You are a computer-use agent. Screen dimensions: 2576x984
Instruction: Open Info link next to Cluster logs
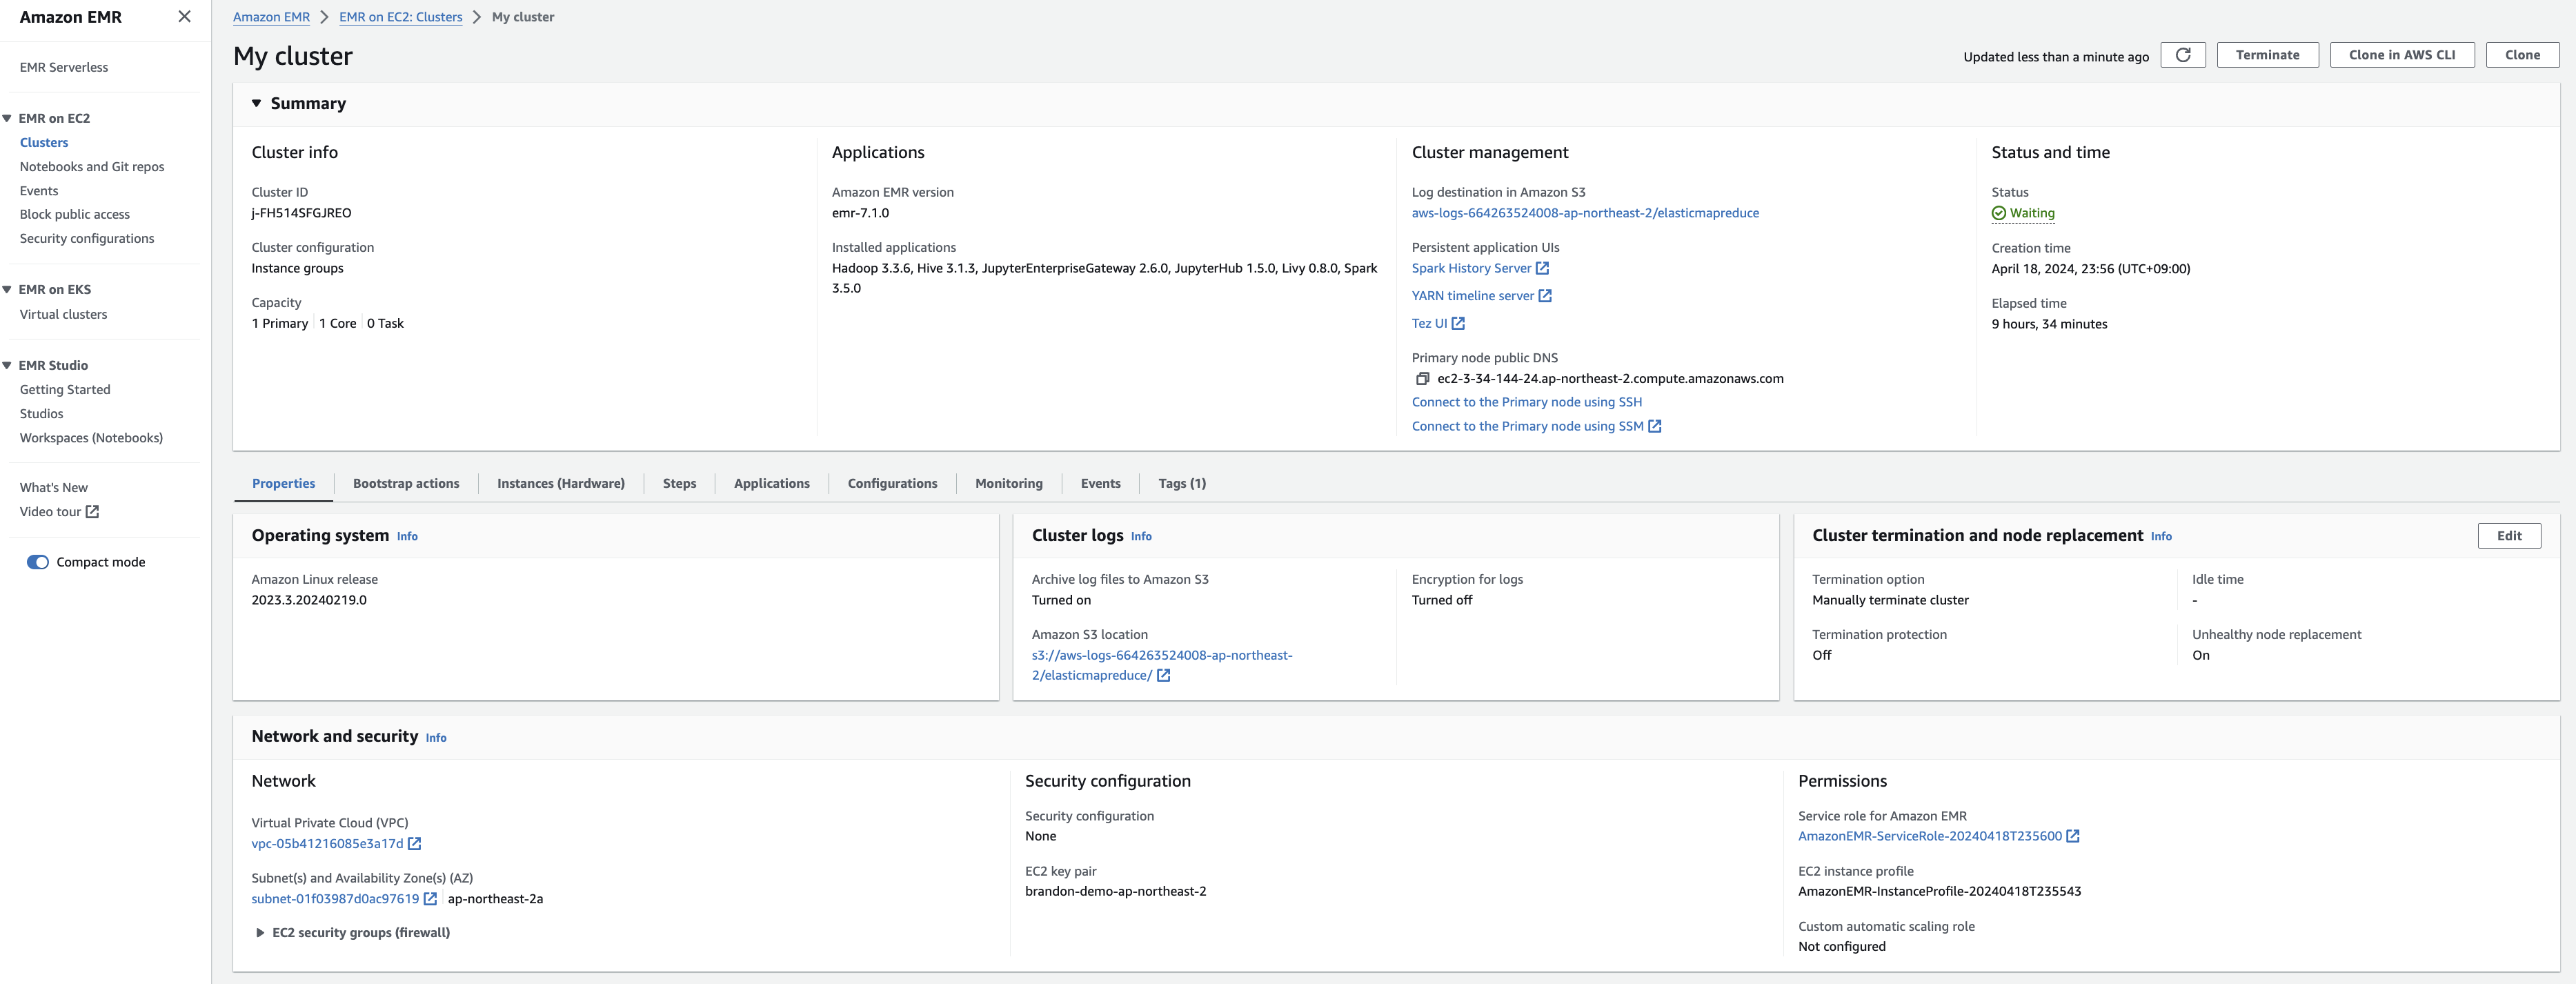(1141, 537)
